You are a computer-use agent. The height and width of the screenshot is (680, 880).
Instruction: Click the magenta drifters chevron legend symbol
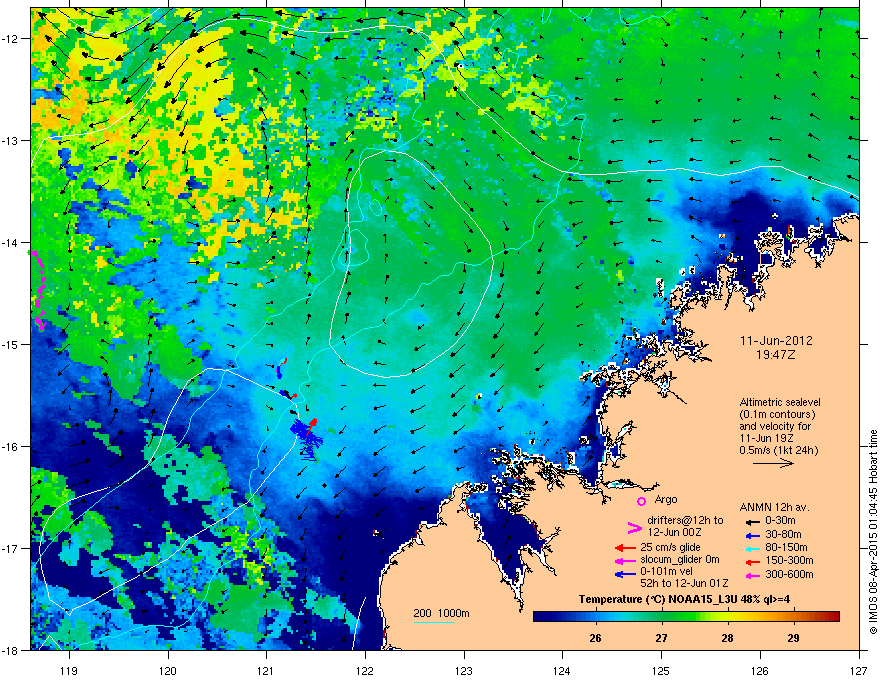tap(634, 527)
